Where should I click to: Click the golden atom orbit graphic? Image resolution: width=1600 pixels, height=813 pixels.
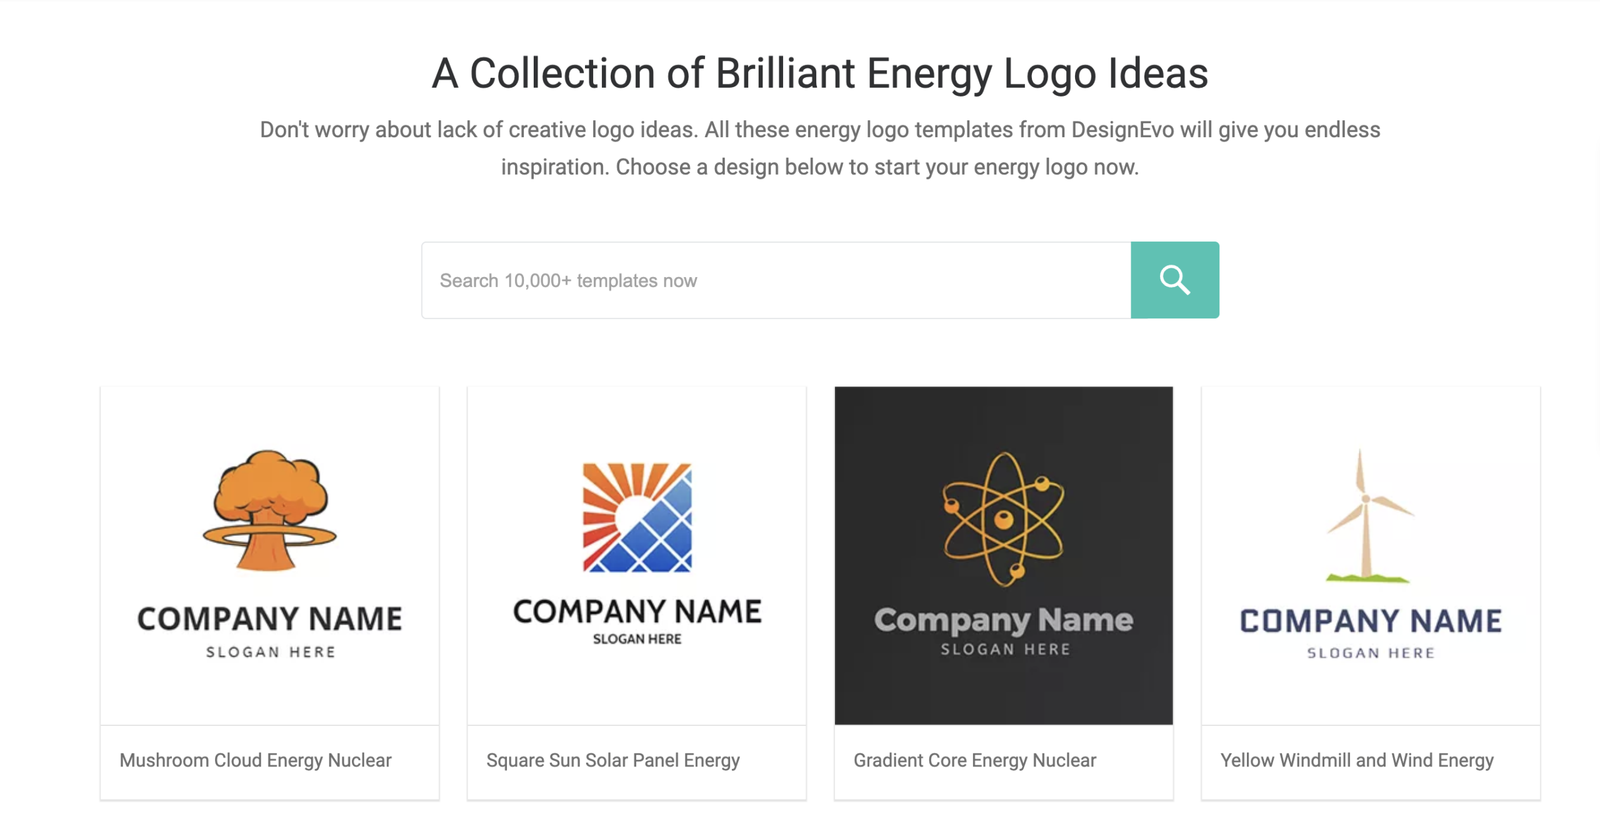coord(1003,519)
